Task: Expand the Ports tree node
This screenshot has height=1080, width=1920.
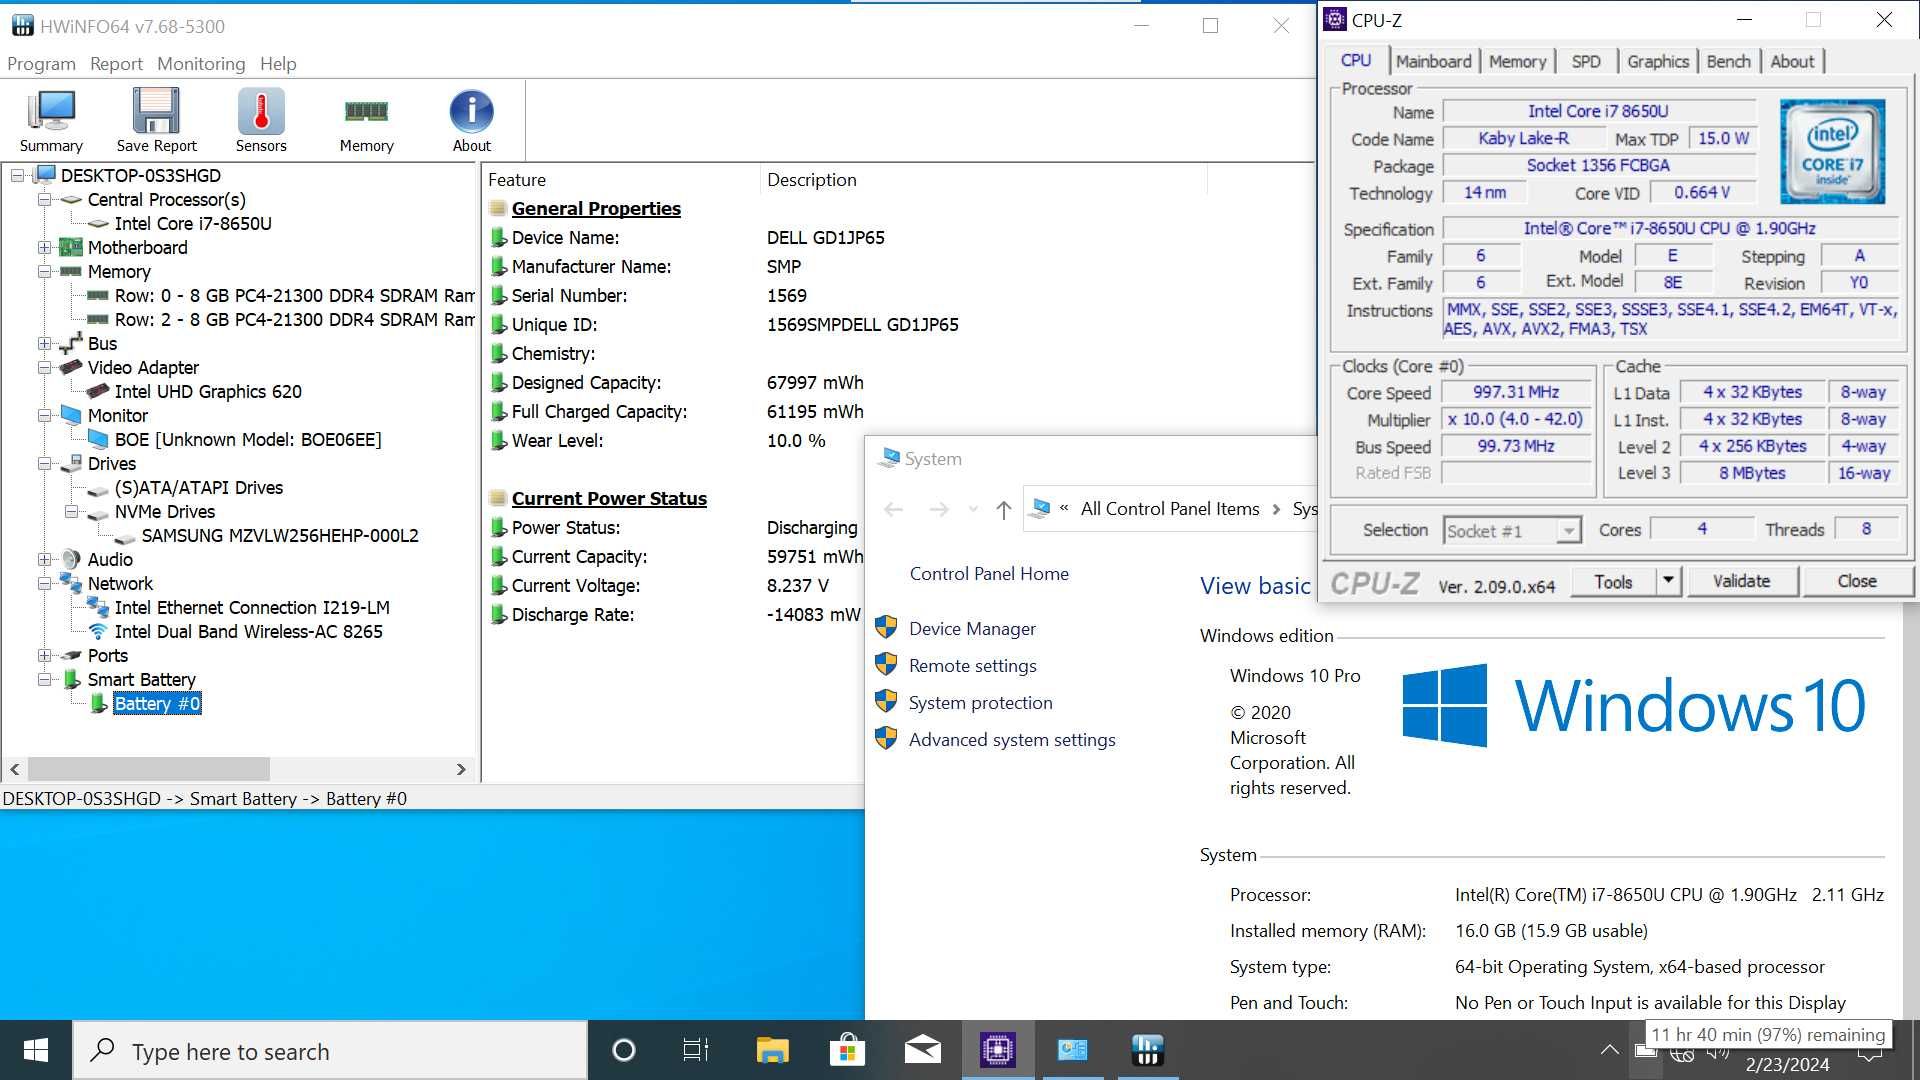Action: point(44,656)
